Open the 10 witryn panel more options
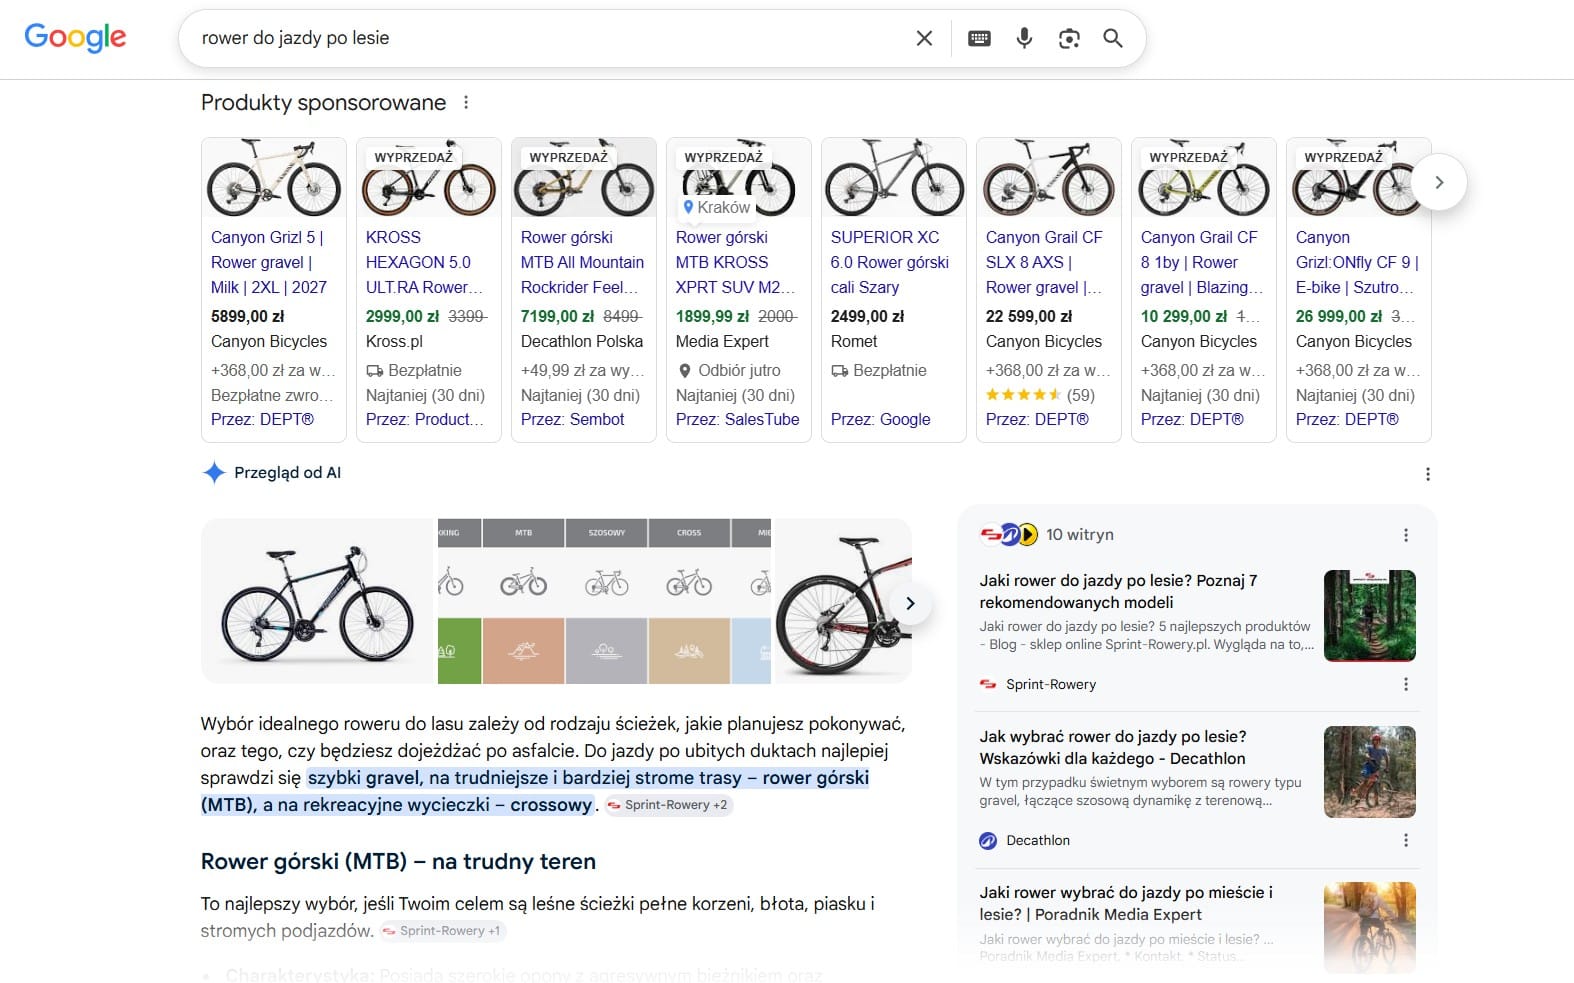1574x983 pixels. pyautogui.click(x=1406, y=535)
